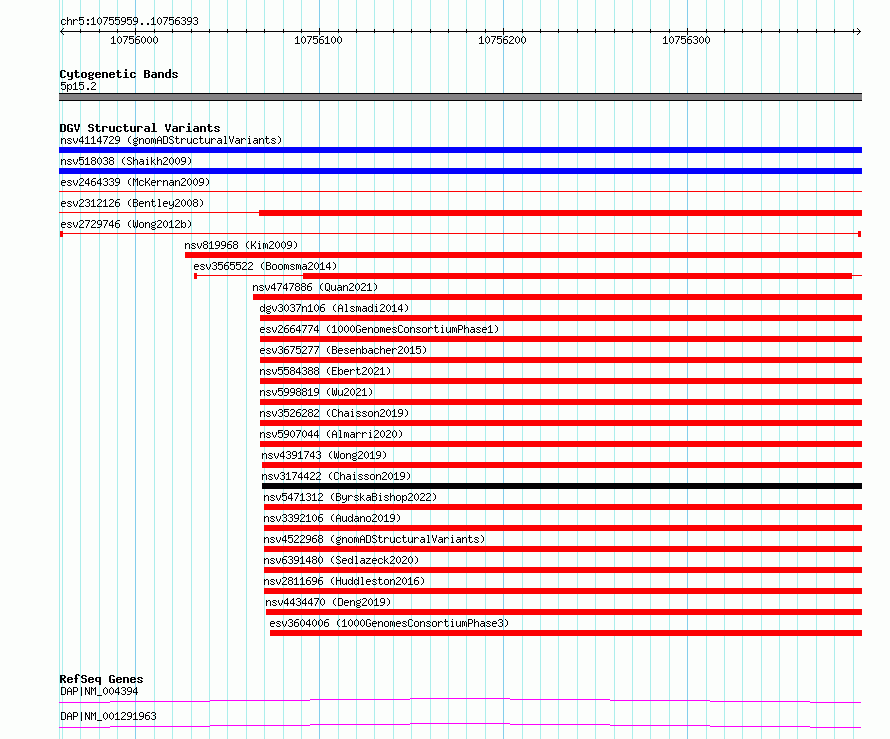The image size is (890, 739).
Task: Open the RefSeq Genes track title
Action: (101, 679)
